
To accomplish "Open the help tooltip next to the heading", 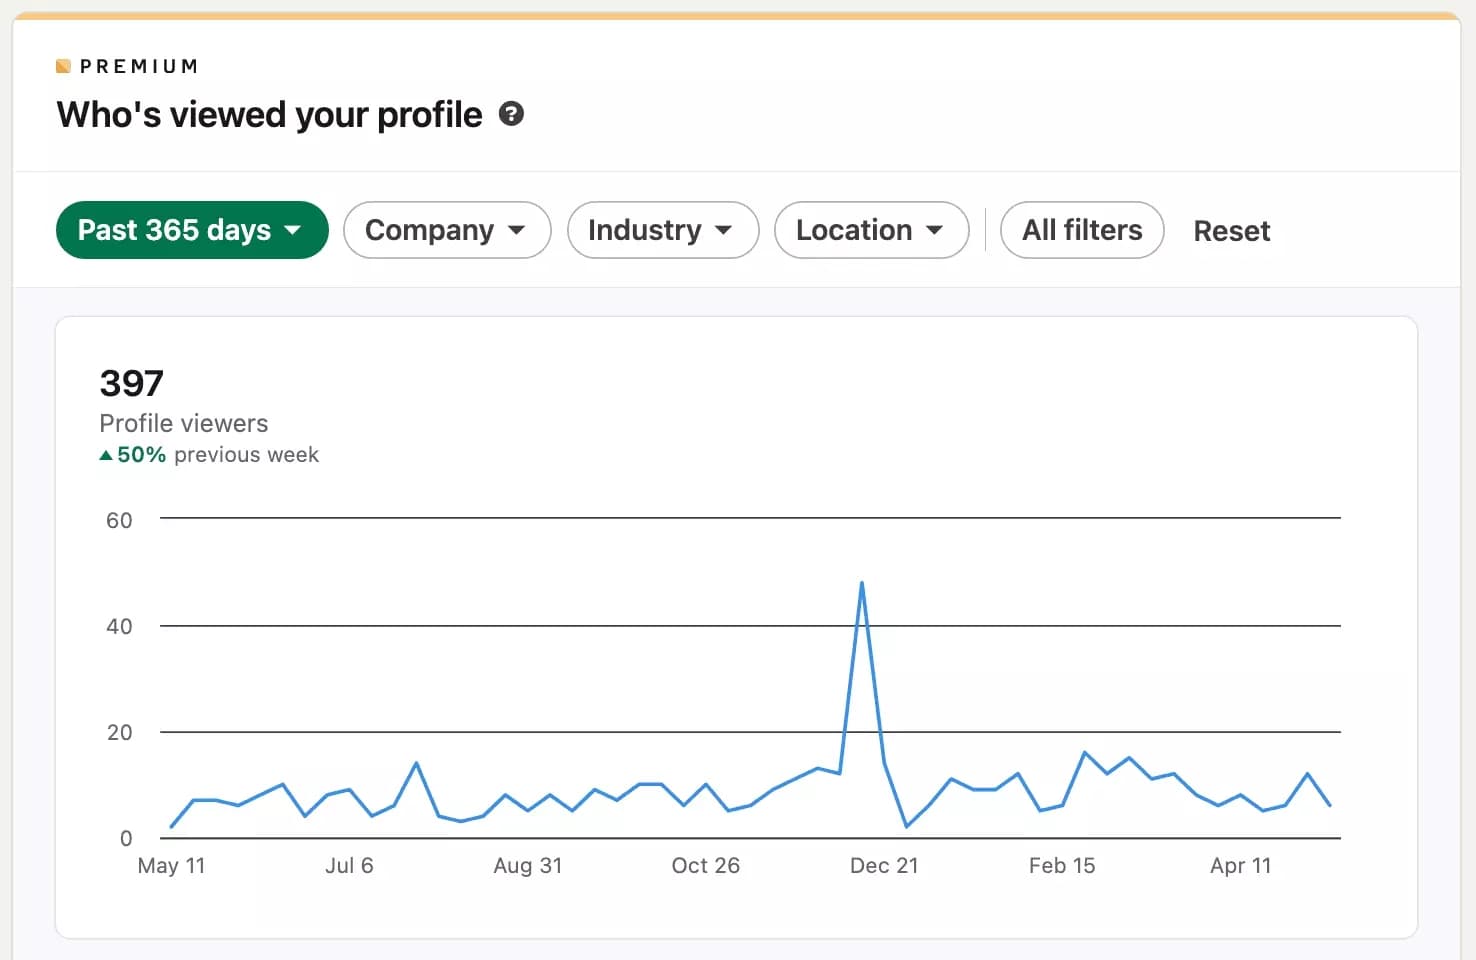I will (512, 114).
